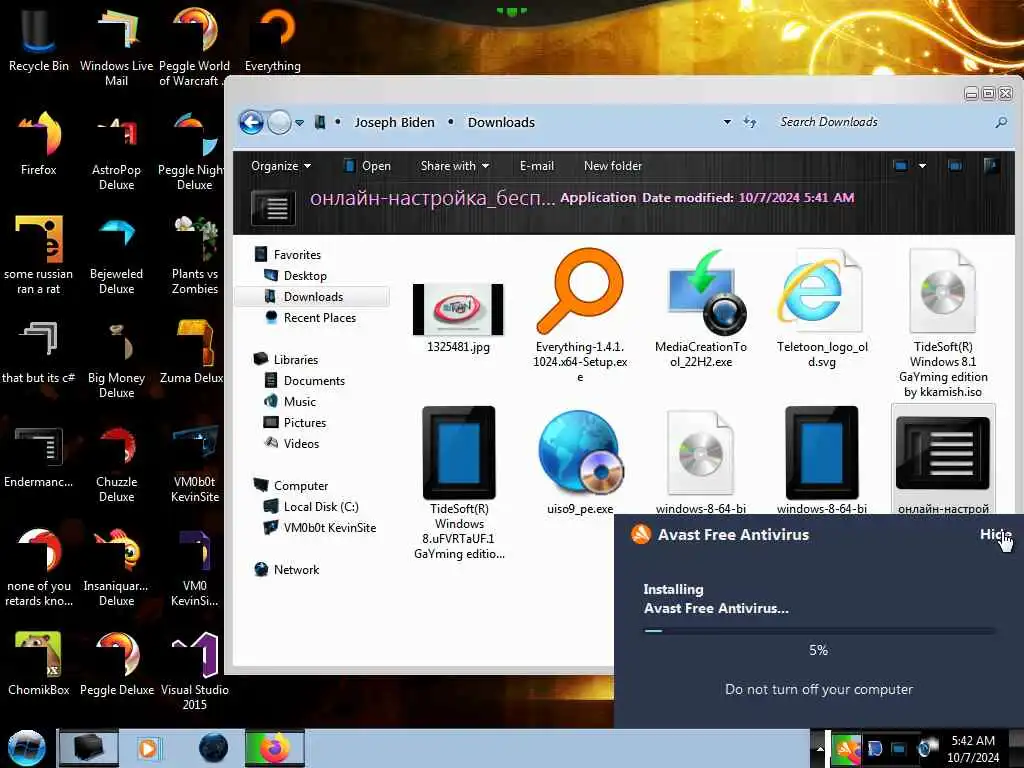Image resolution: width=1024 pixels, height=768 pixels.
Task: Select MediaCreationTool_22H2.exe file
Action: click(701, 308)
